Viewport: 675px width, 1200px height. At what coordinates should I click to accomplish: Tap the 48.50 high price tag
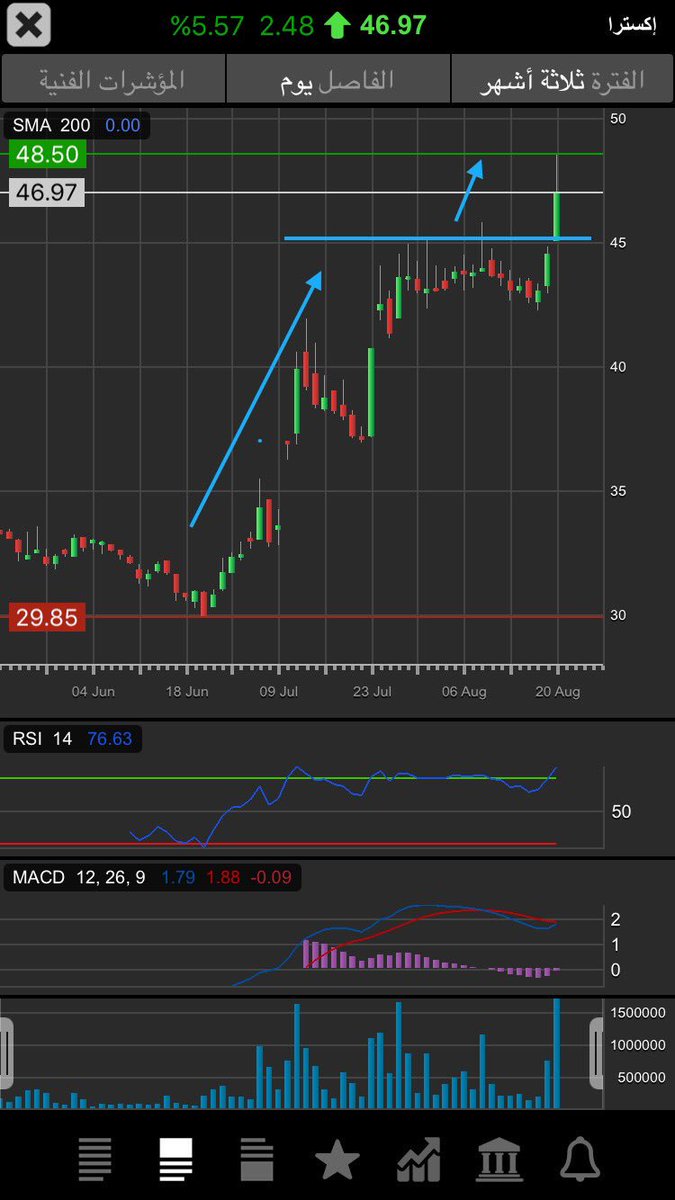point(47,154)
